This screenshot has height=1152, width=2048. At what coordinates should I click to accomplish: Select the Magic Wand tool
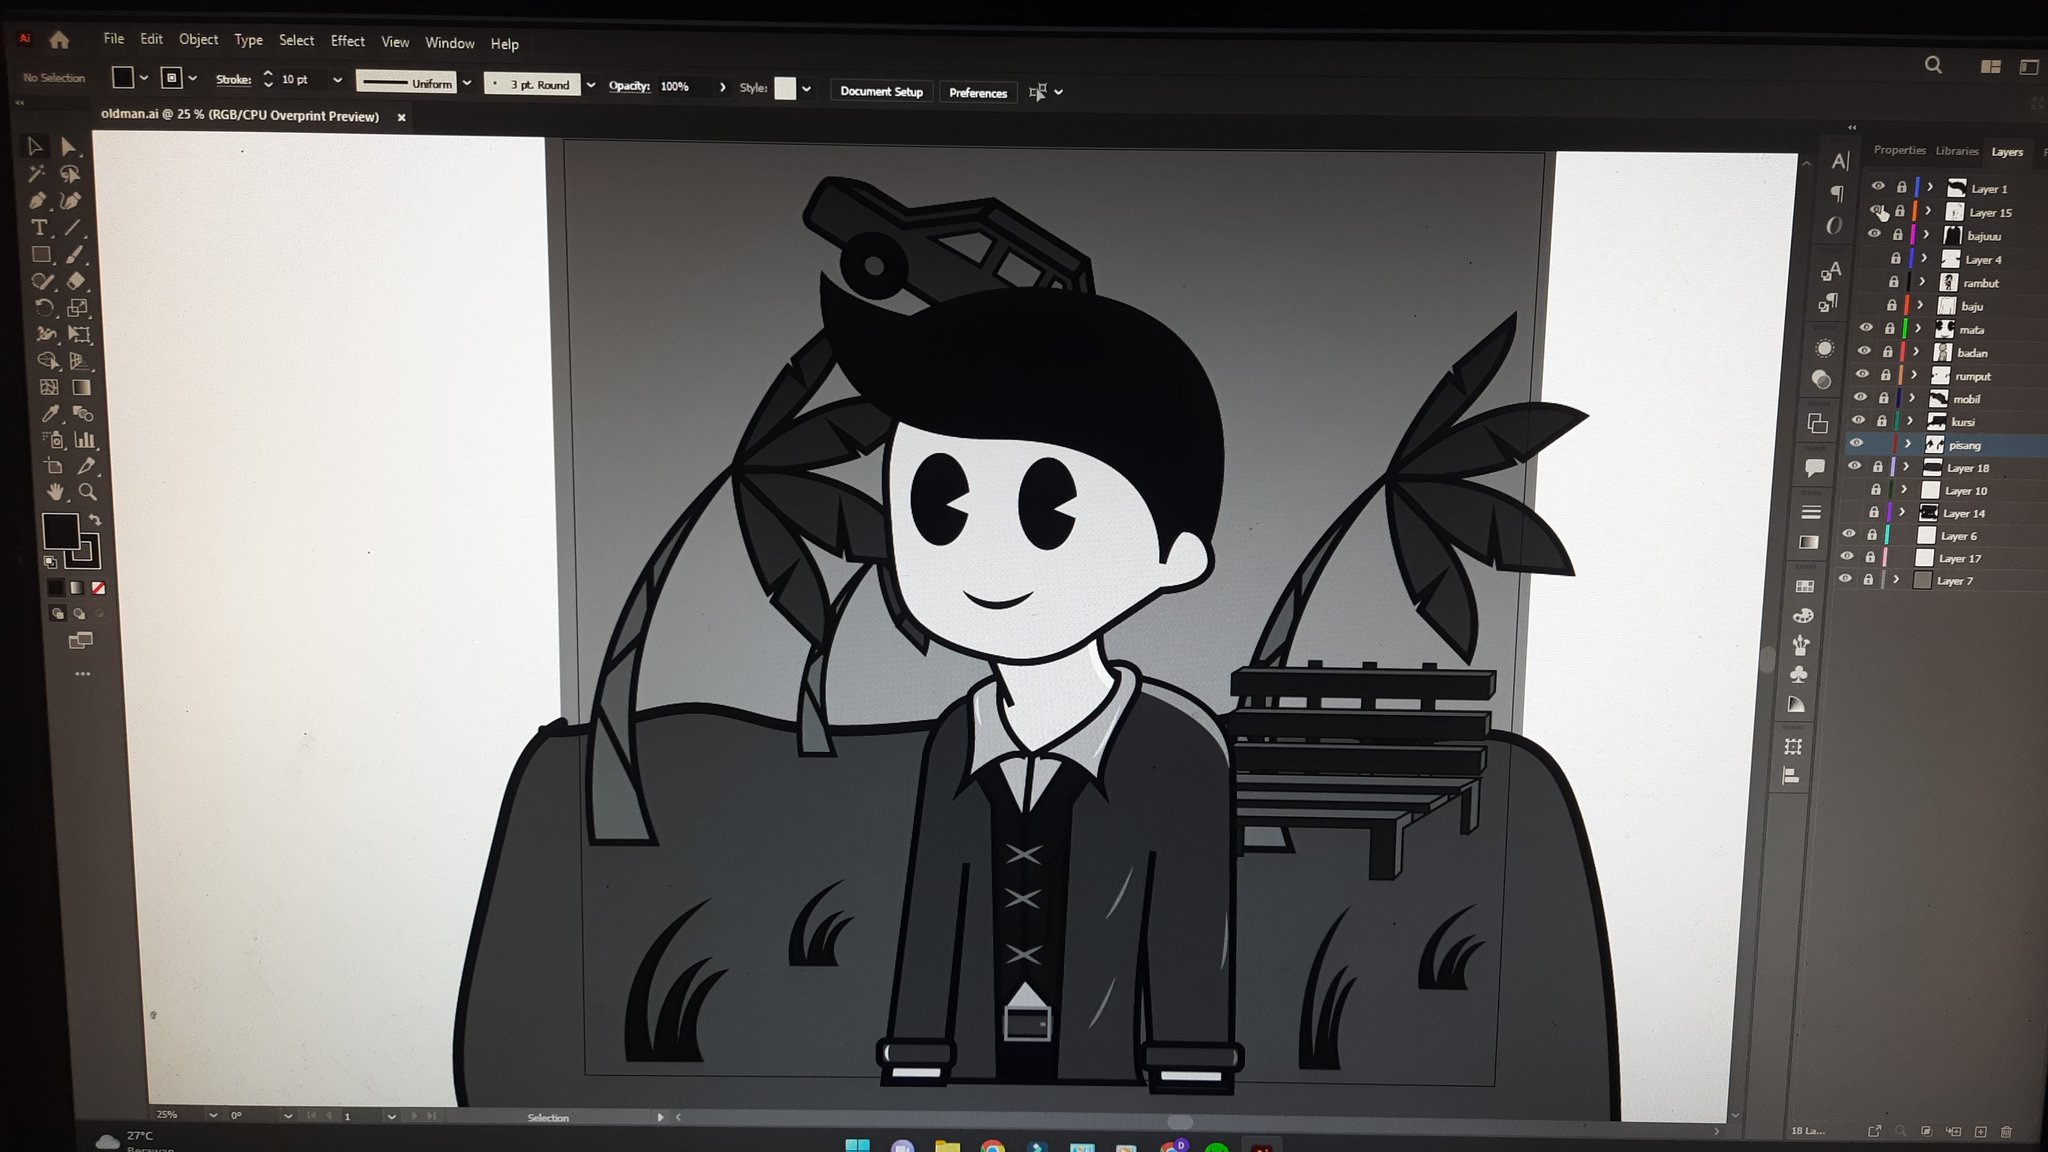(x=37, y=174)
